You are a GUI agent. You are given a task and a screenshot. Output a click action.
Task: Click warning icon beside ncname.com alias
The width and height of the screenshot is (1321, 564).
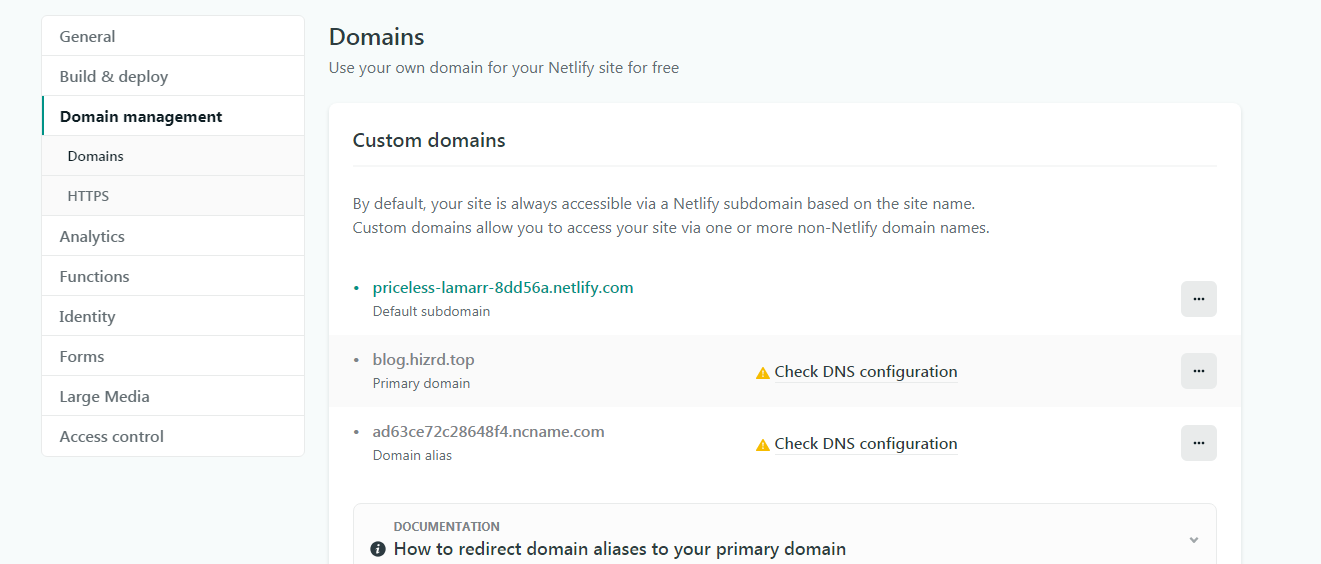pos(763,445)
